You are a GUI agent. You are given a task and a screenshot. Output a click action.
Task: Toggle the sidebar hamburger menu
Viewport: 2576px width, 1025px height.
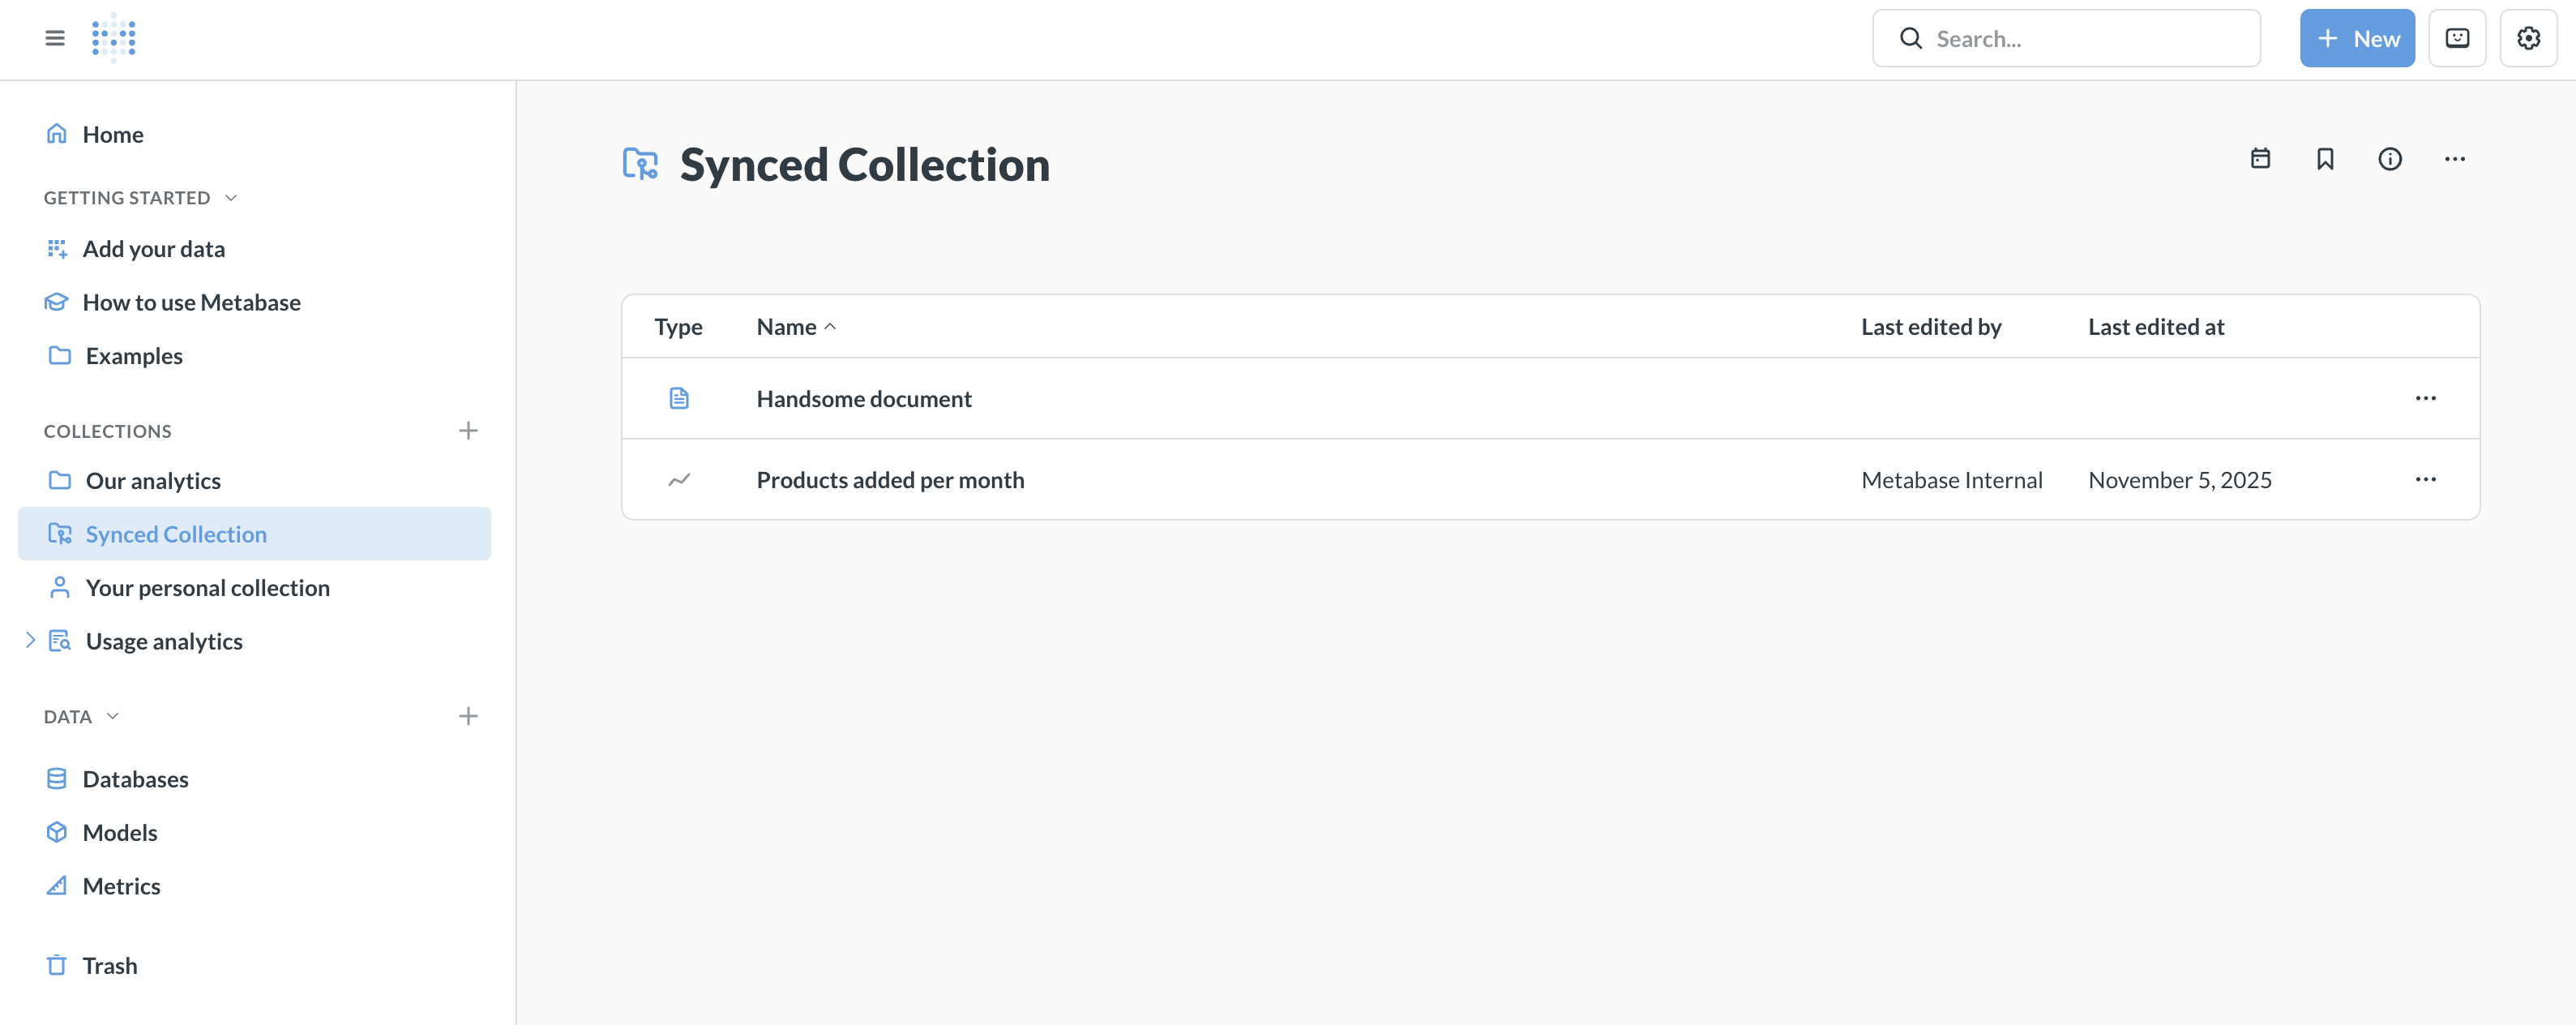point(55,38)
